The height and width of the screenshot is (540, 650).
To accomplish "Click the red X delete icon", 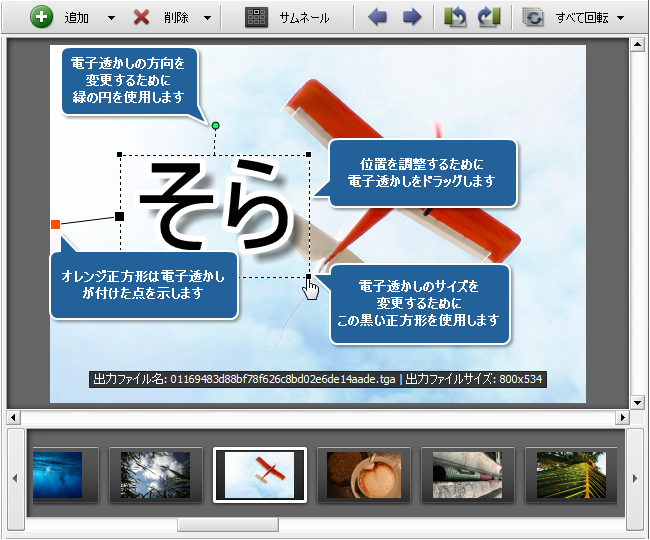I will [142, 17].
